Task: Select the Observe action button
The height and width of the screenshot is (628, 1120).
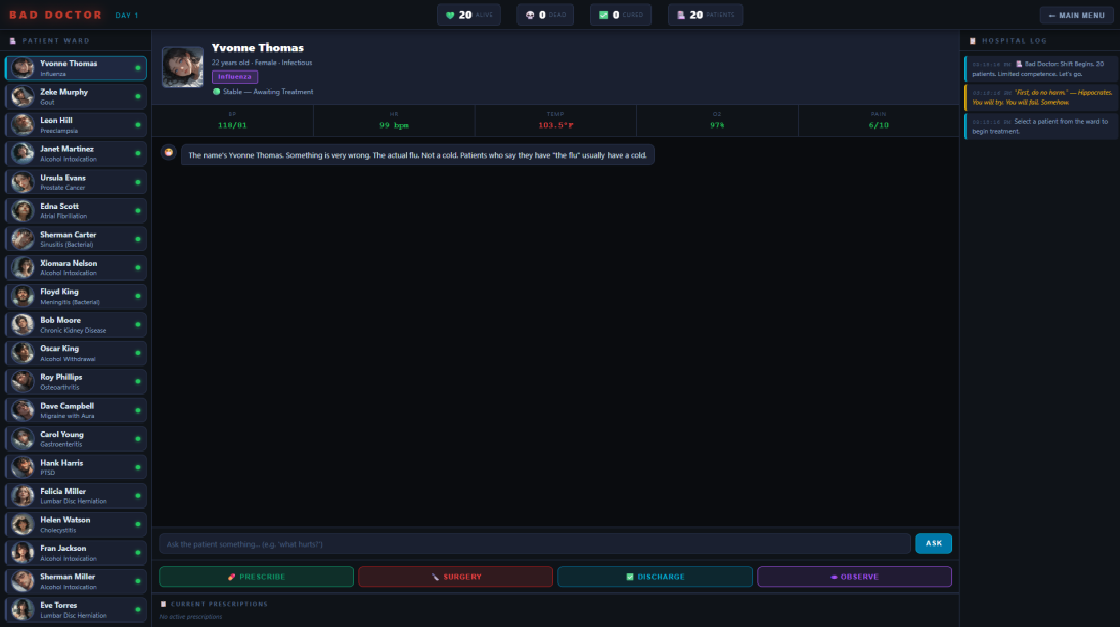Action: (x=854, y=577)
